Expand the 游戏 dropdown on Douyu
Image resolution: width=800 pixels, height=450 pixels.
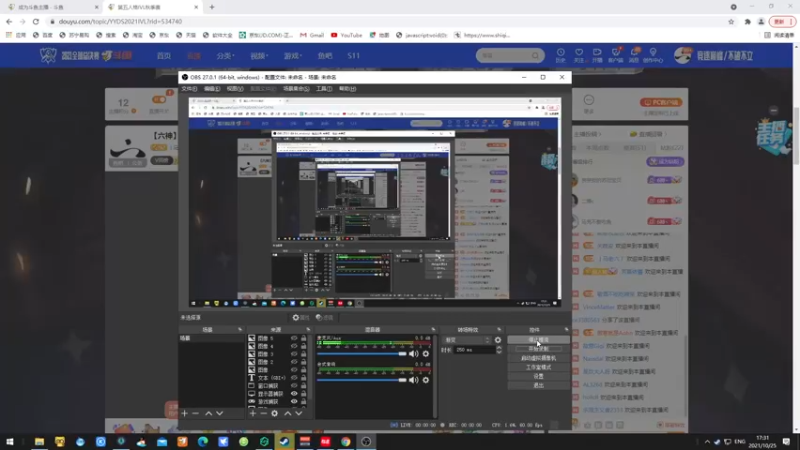[x=293, y=56]
